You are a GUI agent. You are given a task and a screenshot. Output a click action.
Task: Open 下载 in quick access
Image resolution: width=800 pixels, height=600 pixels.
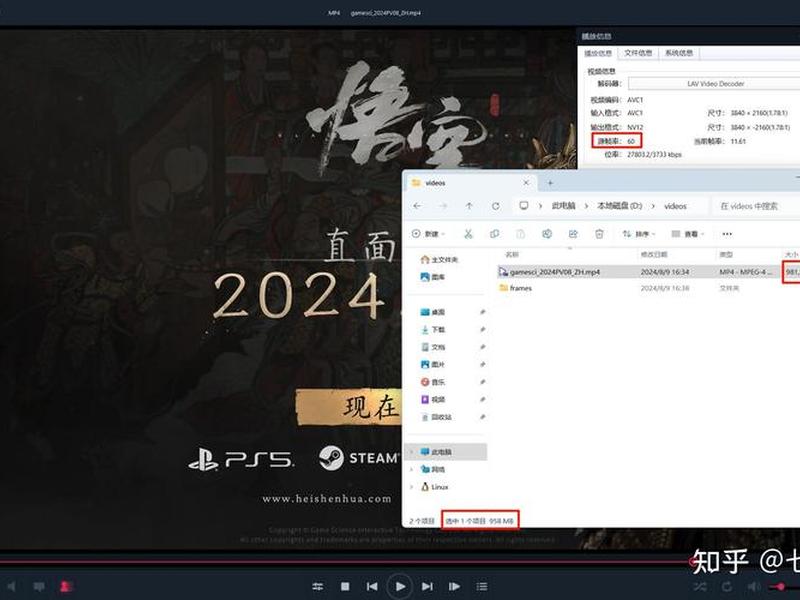pos(433,330)
